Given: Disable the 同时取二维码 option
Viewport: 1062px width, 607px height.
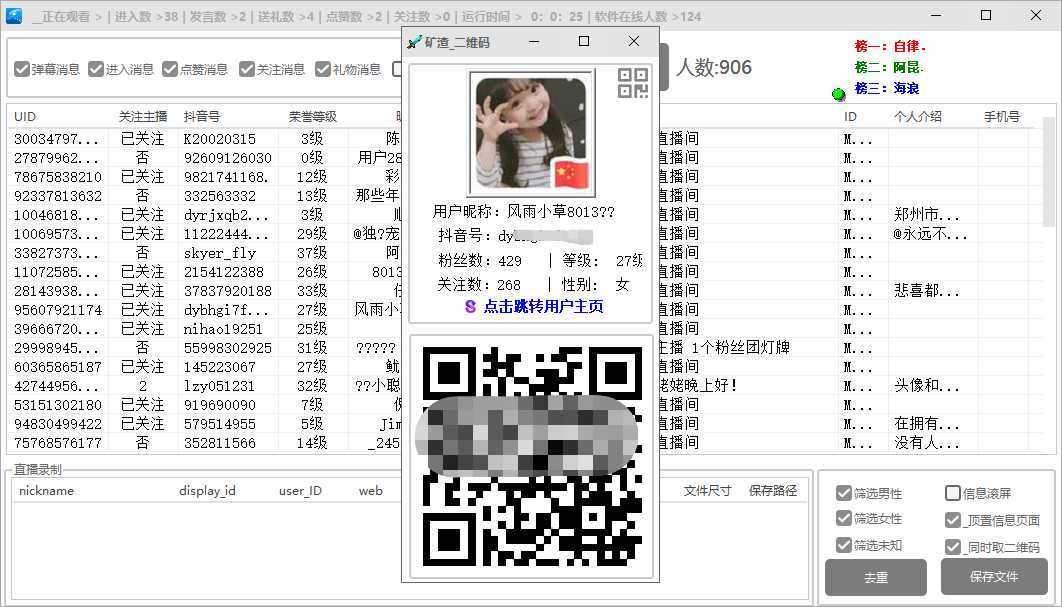Looking at the screenshot, I should [x=952, y=545].
